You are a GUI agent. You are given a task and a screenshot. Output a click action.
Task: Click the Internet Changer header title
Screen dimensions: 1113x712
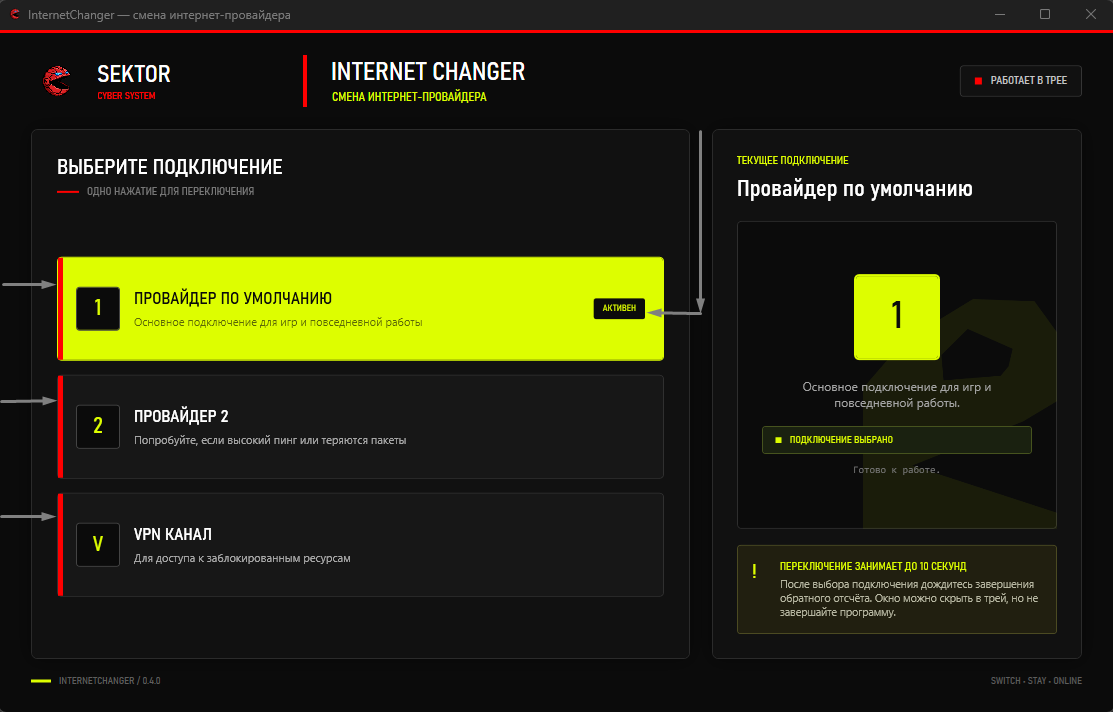(428, 72)
